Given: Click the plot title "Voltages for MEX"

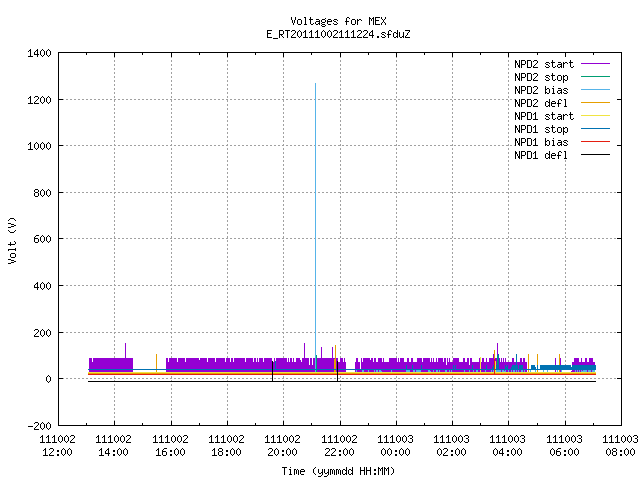Looking at the screenshot, I should coord(338,21).
